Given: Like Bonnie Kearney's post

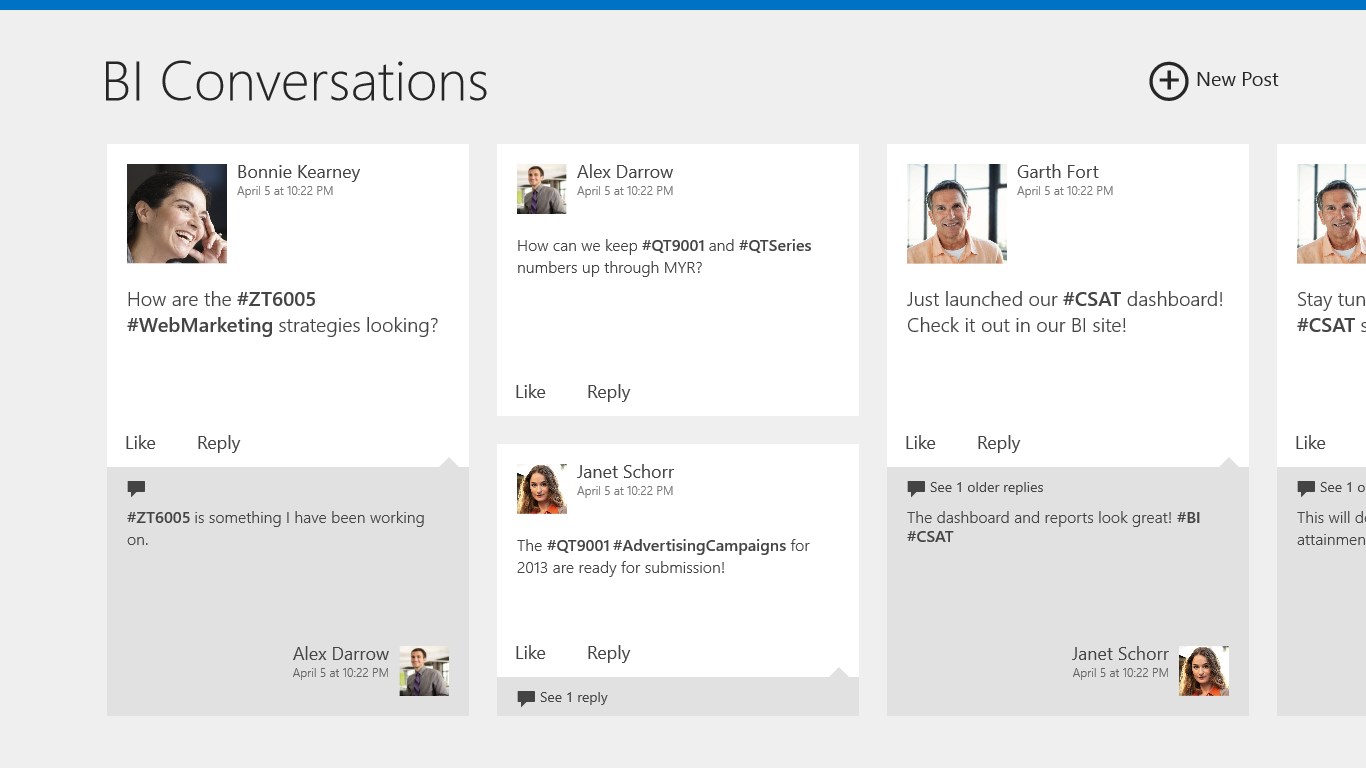Looking at the screenshot, I should pos(140,443).
